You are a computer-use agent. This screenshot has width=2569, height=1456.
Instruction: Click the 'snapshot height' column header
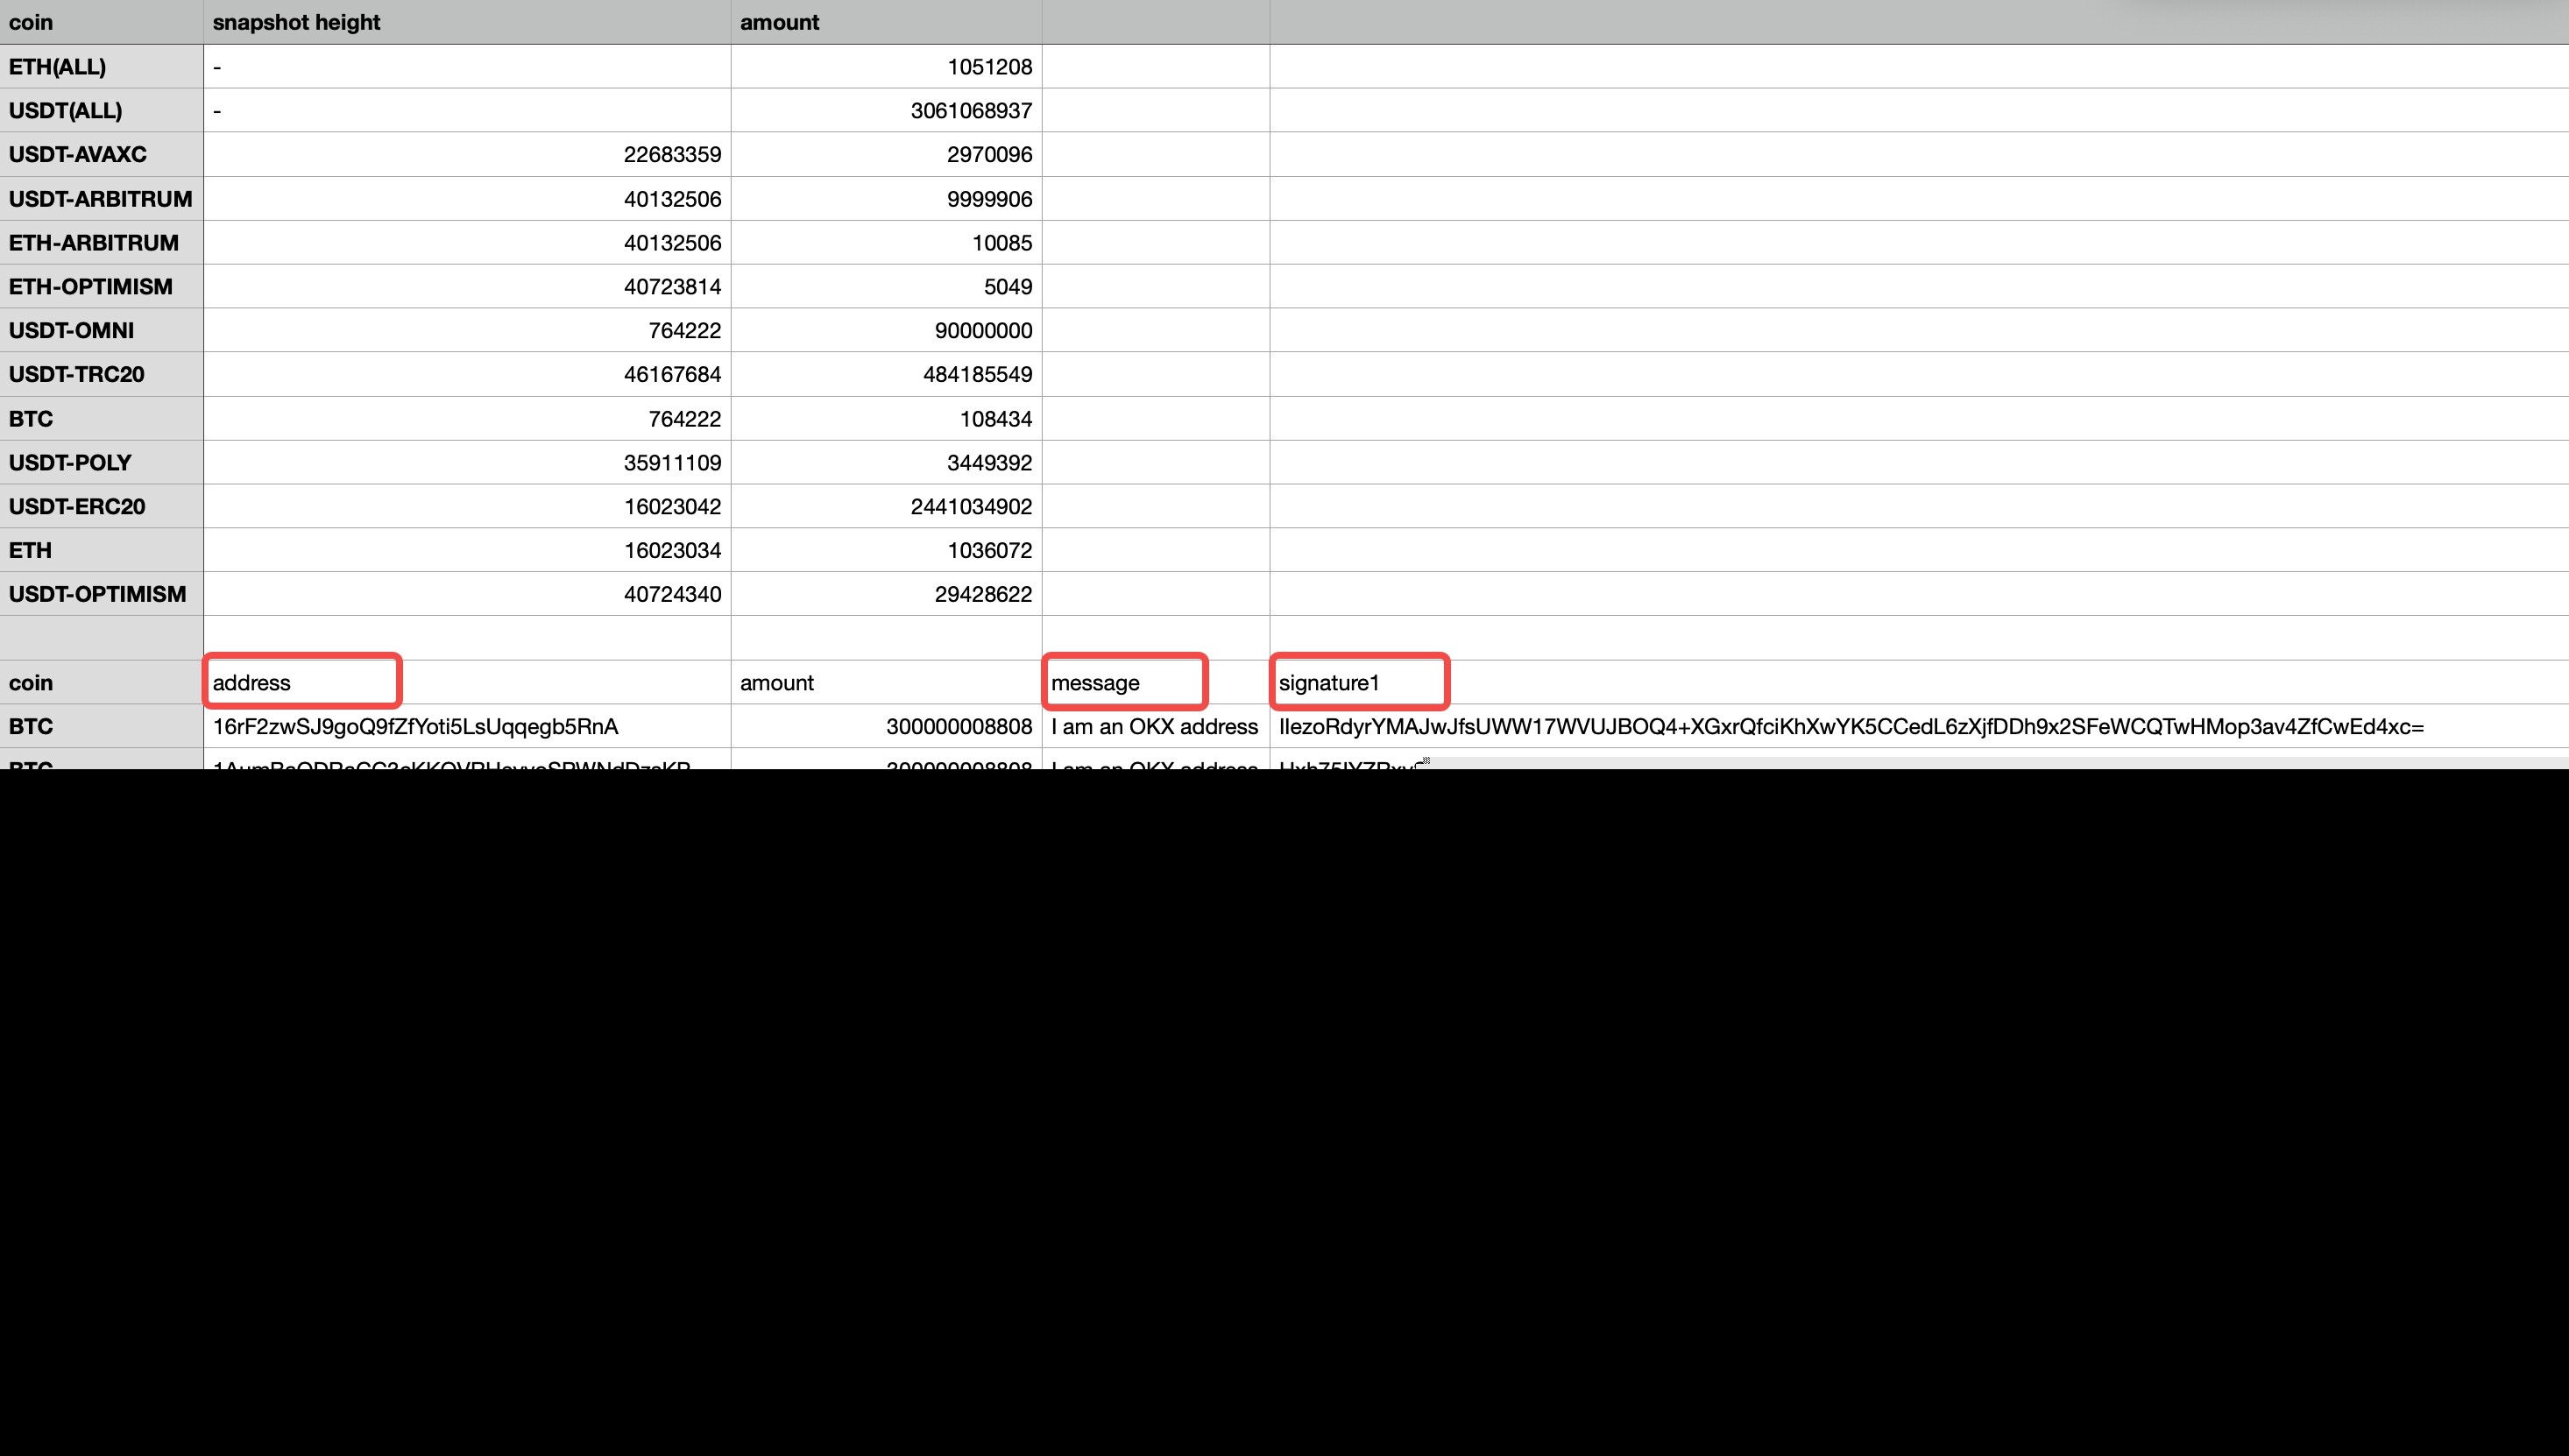pyautogui.click(x=296, y=22)
